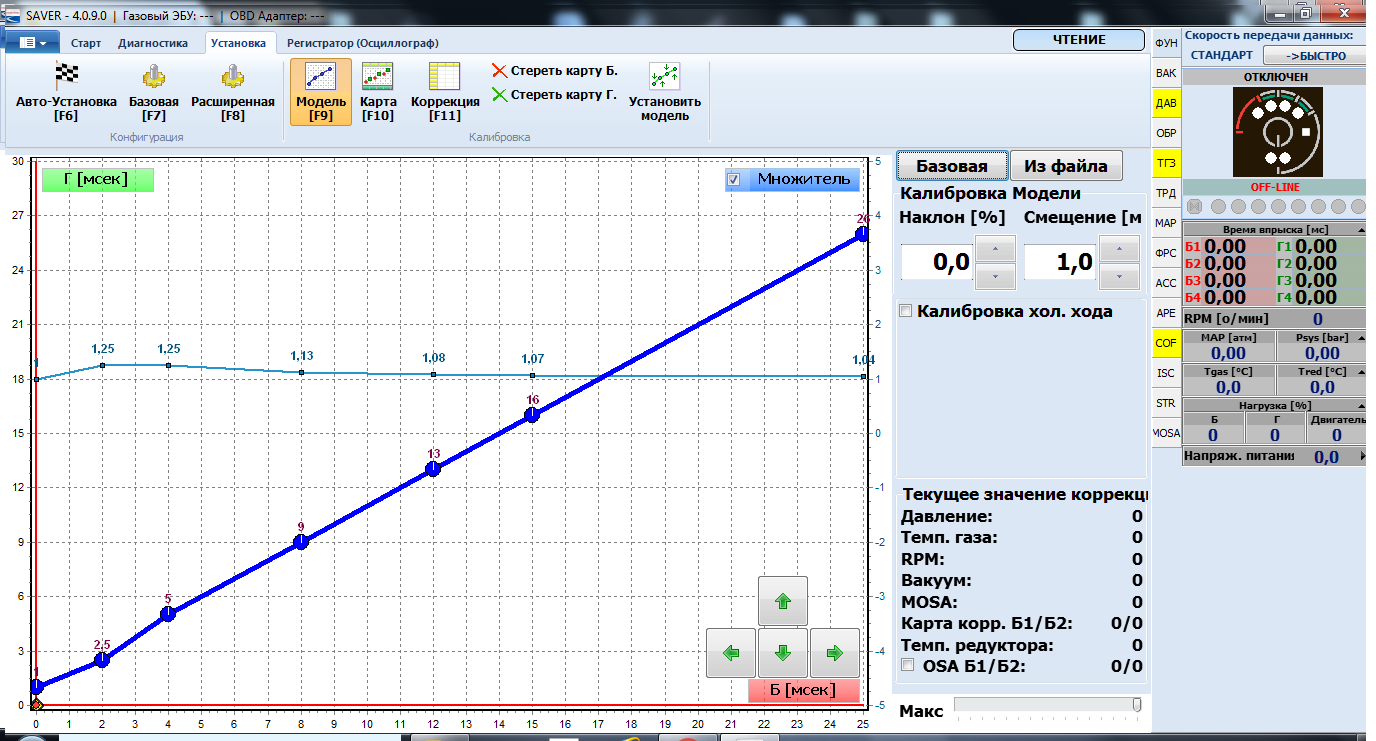Decrease Смещение value with down stepper
The image size is (1376, 741).
(1119, 276)
